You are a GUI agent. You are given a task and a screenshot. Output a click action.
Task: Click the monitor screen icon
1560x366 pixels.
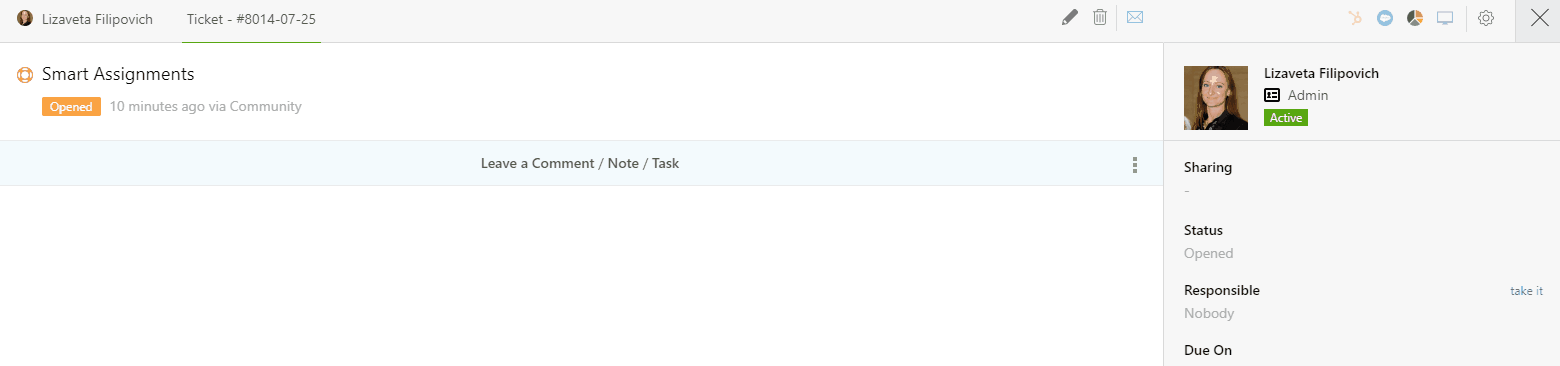(x=1445, y=18)
